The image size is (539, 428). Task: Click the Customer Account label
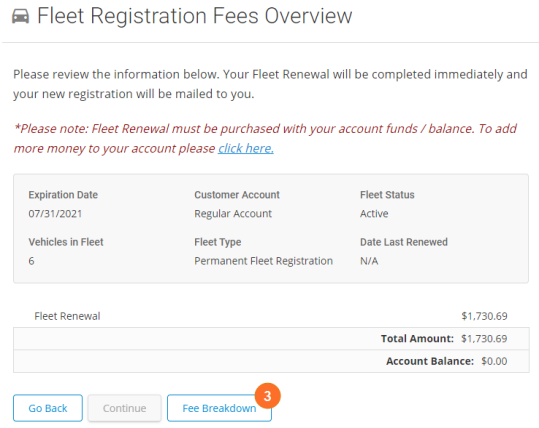click(237, 195)
